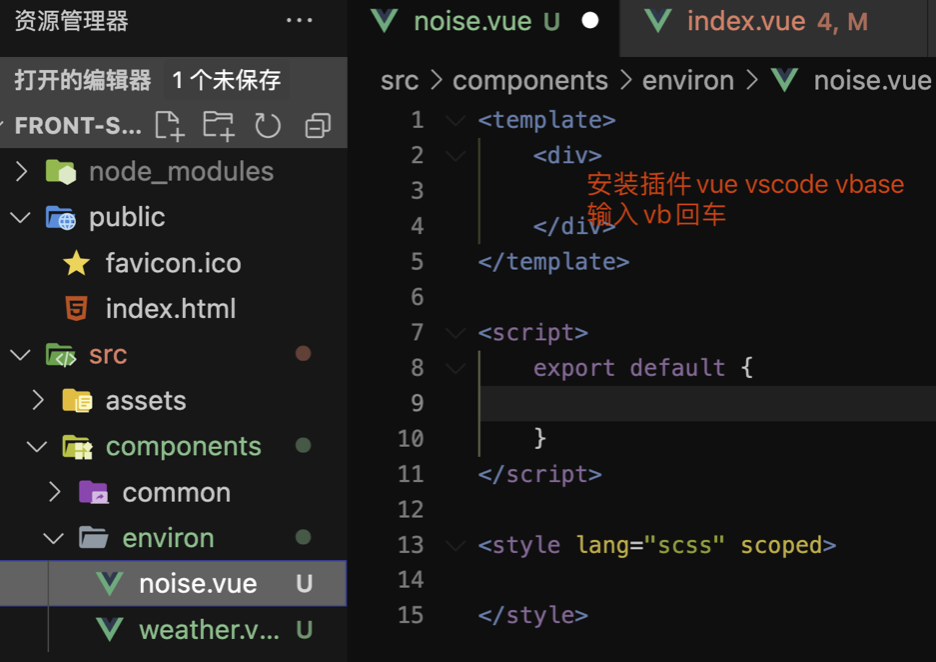The image size is (936, 662).
Task: Click the assets folder icon
Action: [x=77, y=401]
